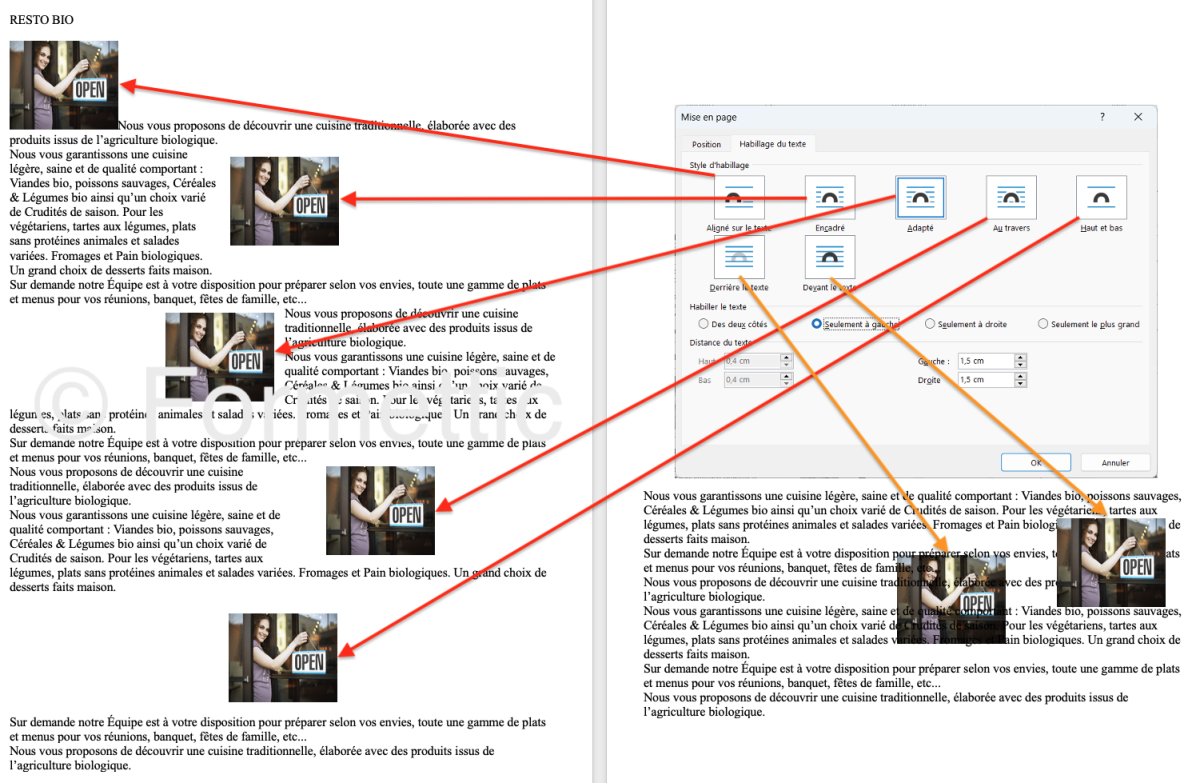1200x783 pixels.
Task: Open the 'Habillage du texte' tab
Action: (773, 144)
